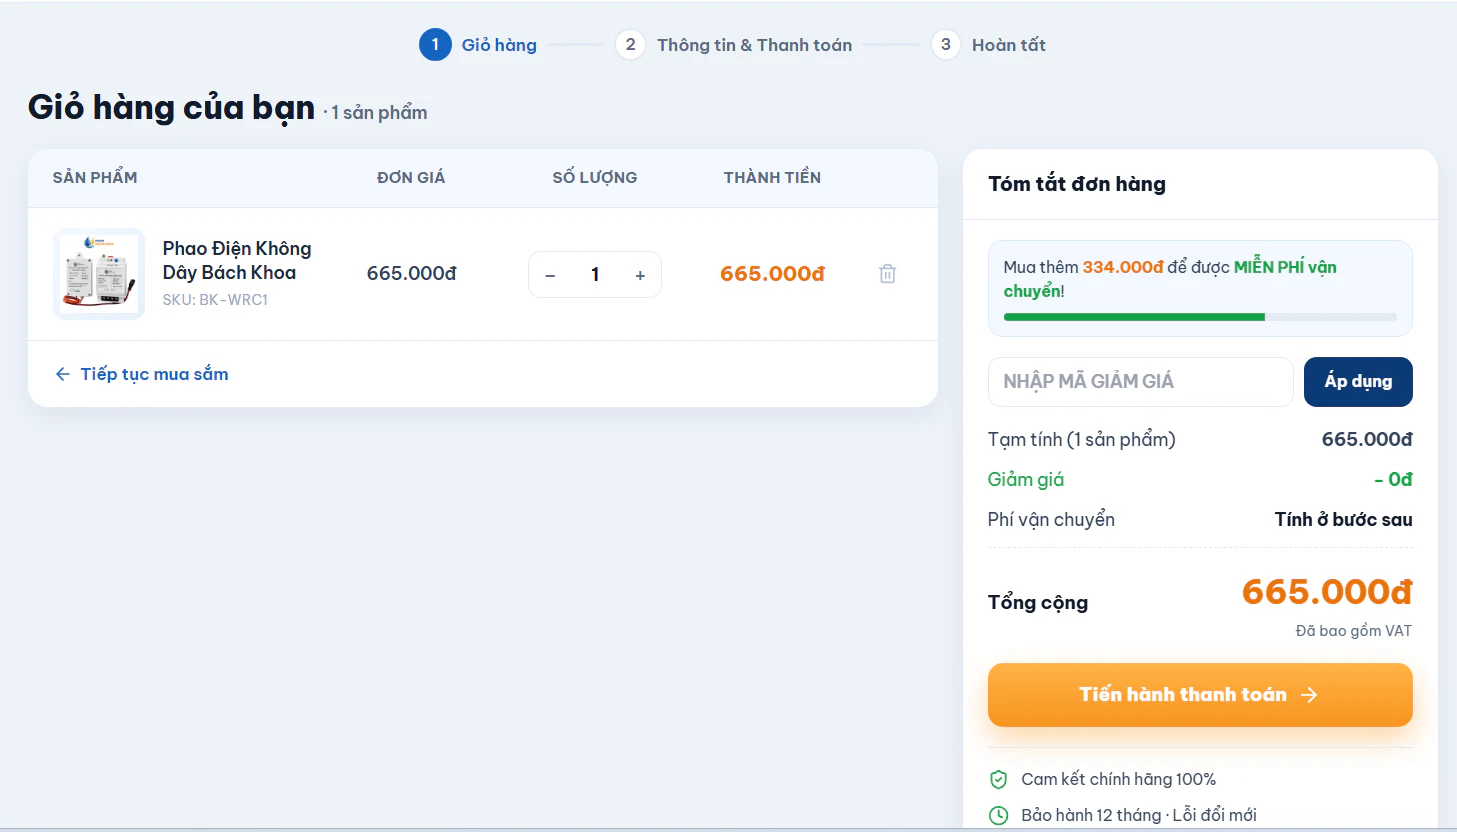This screenshot has height=832, width=1457.
Task: Click the clock icon beside Bảo hành 12 tháng
Action: (998, 816)
